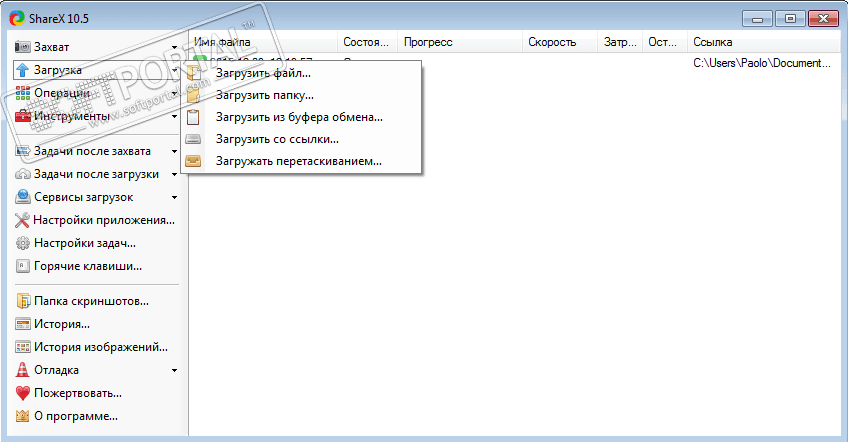Click the Пожертвовать... label
848x442 pixels.
click(78, 393)
